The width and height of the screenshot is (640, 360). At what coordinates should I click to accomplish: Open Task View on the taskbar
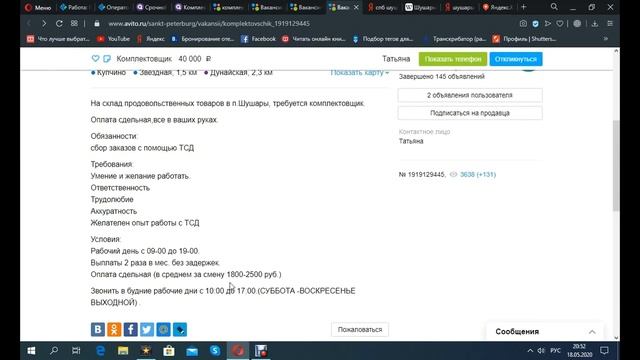tap(76, 351)
